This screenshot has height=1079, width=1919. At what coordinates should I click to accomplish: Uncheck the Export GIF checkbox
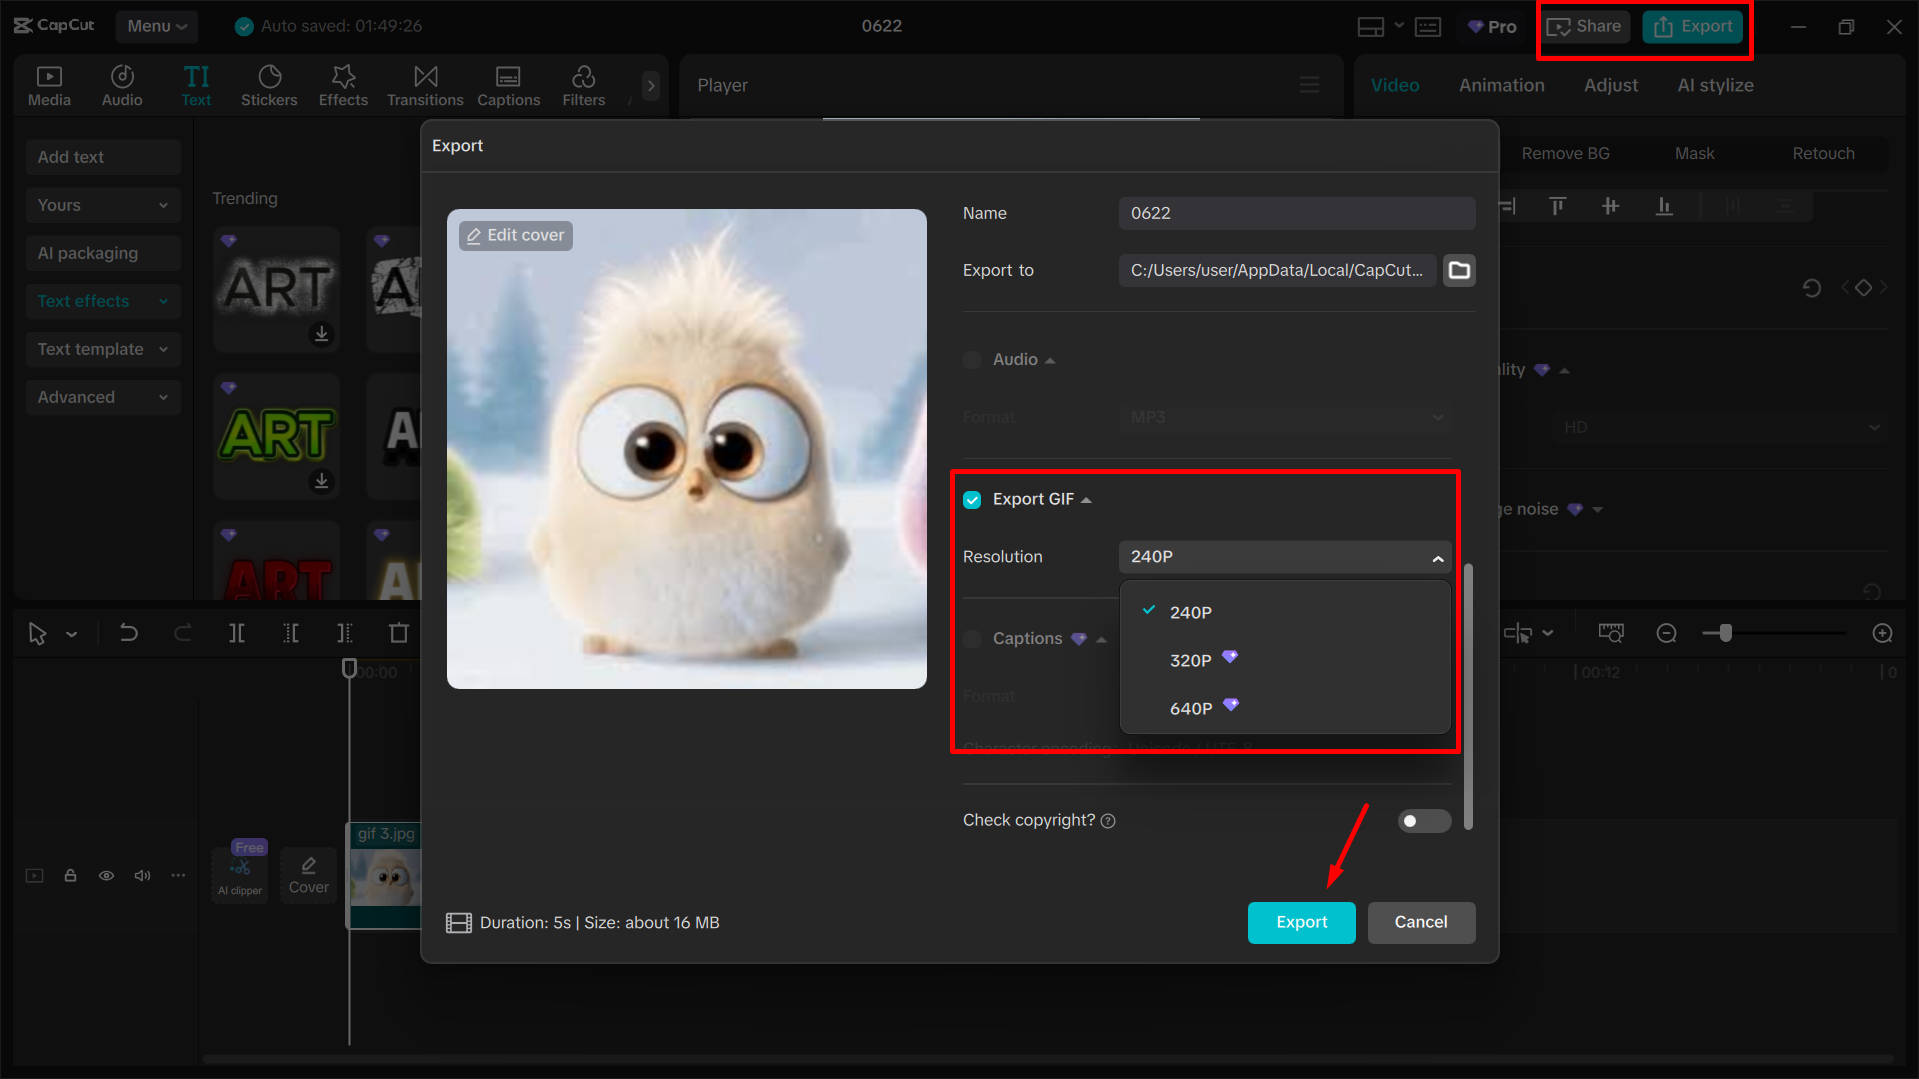pos(971,499)
